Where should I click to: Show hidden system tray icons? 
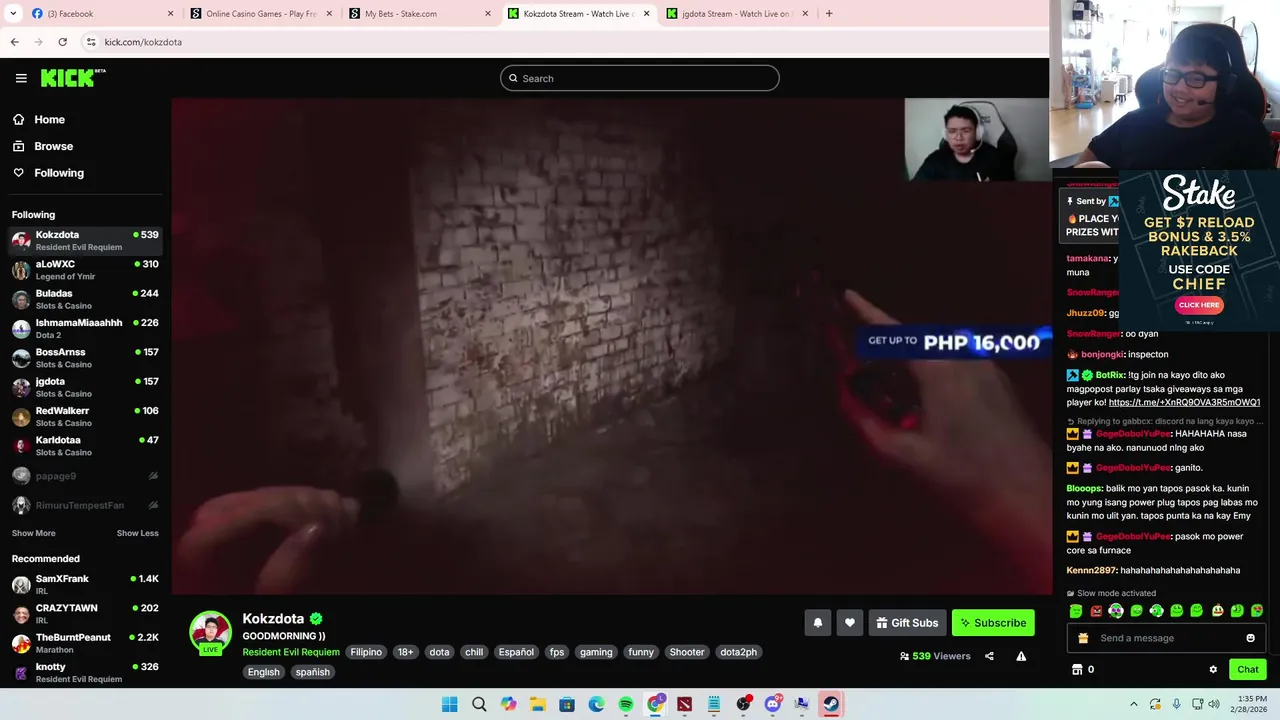[1134, 704]
